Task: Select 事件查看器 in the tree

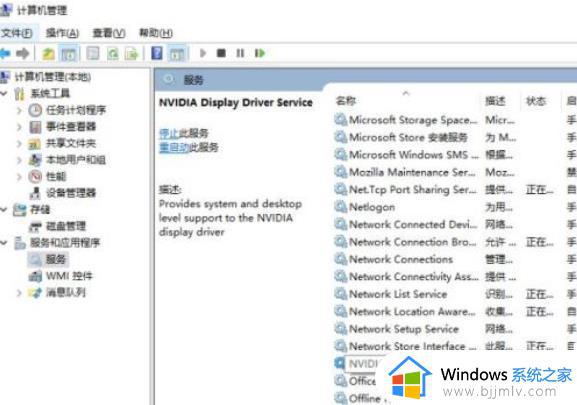Action: tap(71, 127)
